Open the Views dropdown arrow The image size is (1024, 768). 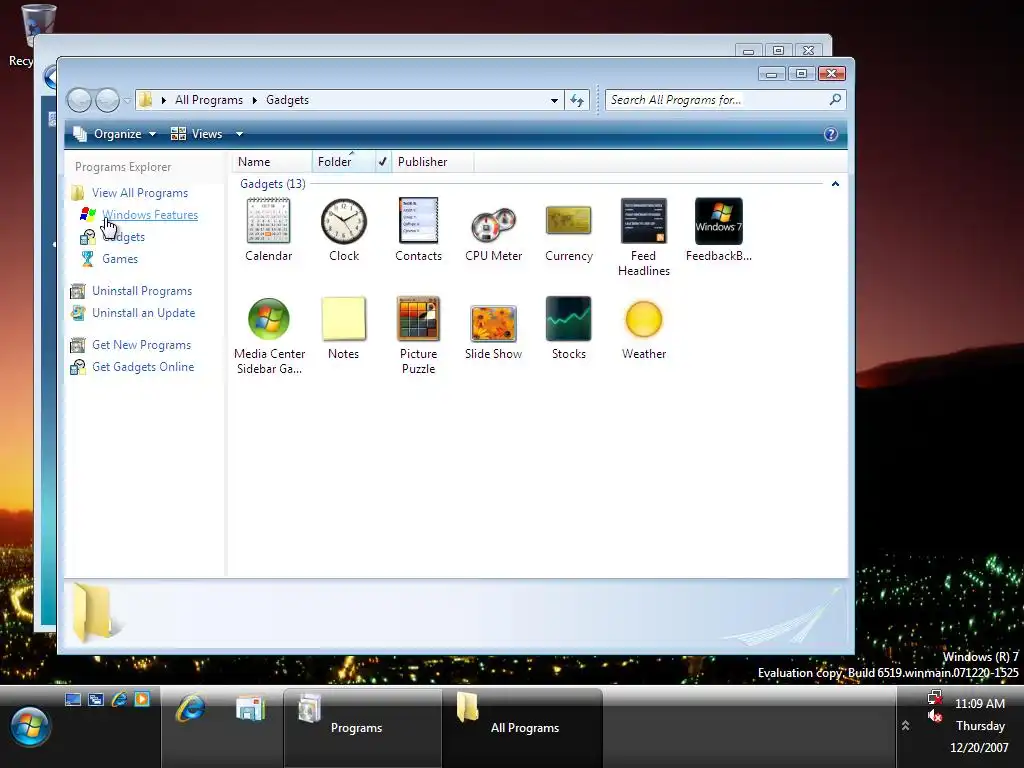(x=239, y=134)
